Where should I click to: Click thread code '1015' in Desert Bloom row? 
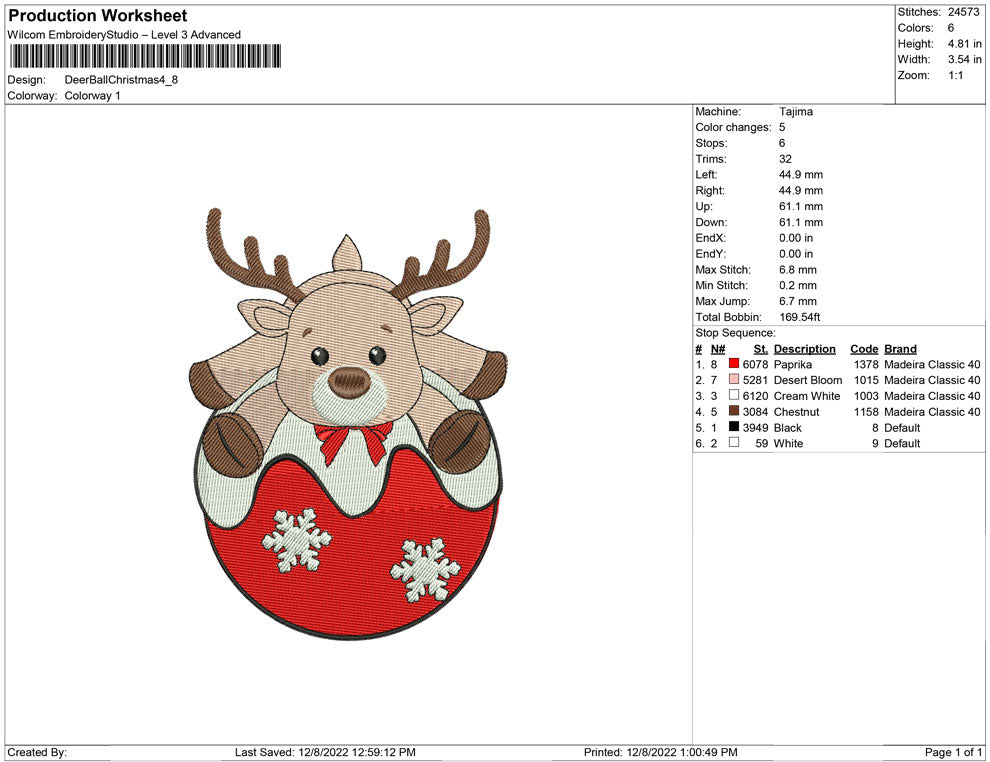866,380
